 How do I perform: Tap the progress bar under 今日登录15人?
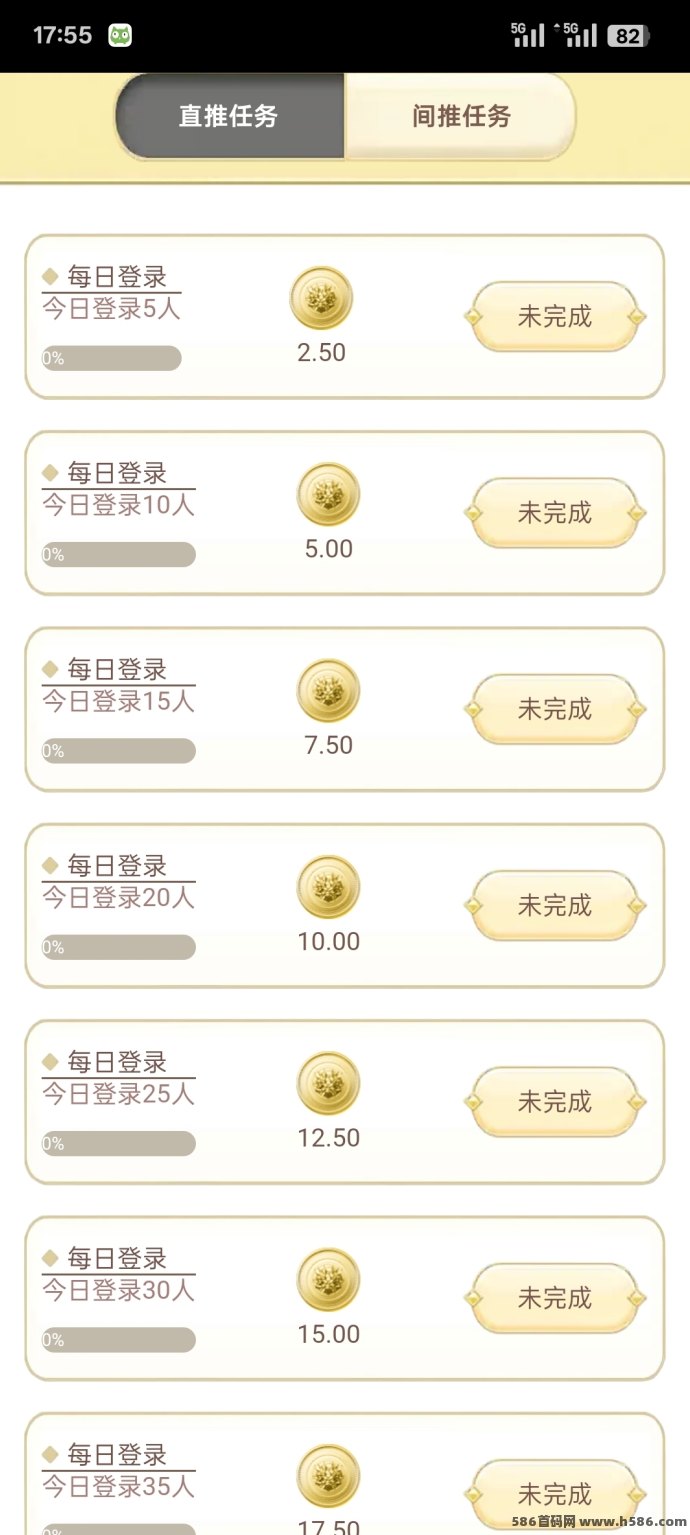(118, 751)
